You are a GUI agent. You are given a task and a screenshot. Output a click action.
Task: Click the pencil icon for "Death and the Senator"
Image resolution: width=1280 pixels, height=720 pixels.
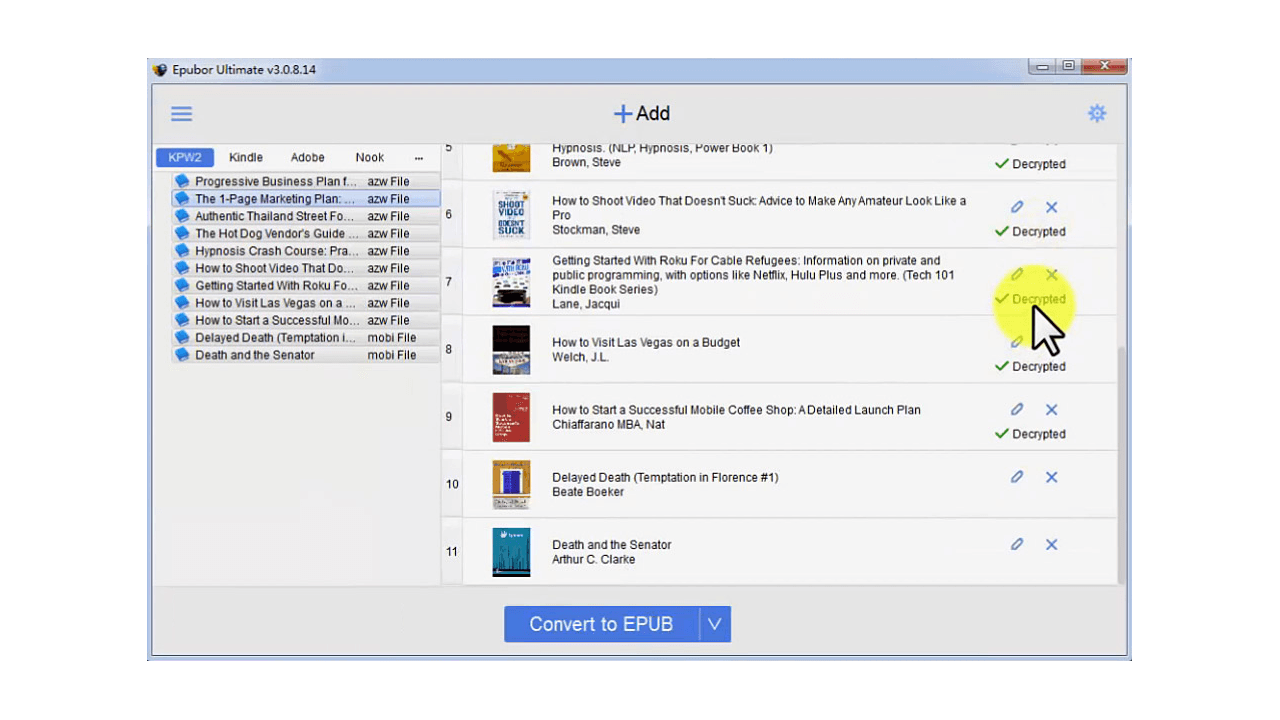(1017, 544)
